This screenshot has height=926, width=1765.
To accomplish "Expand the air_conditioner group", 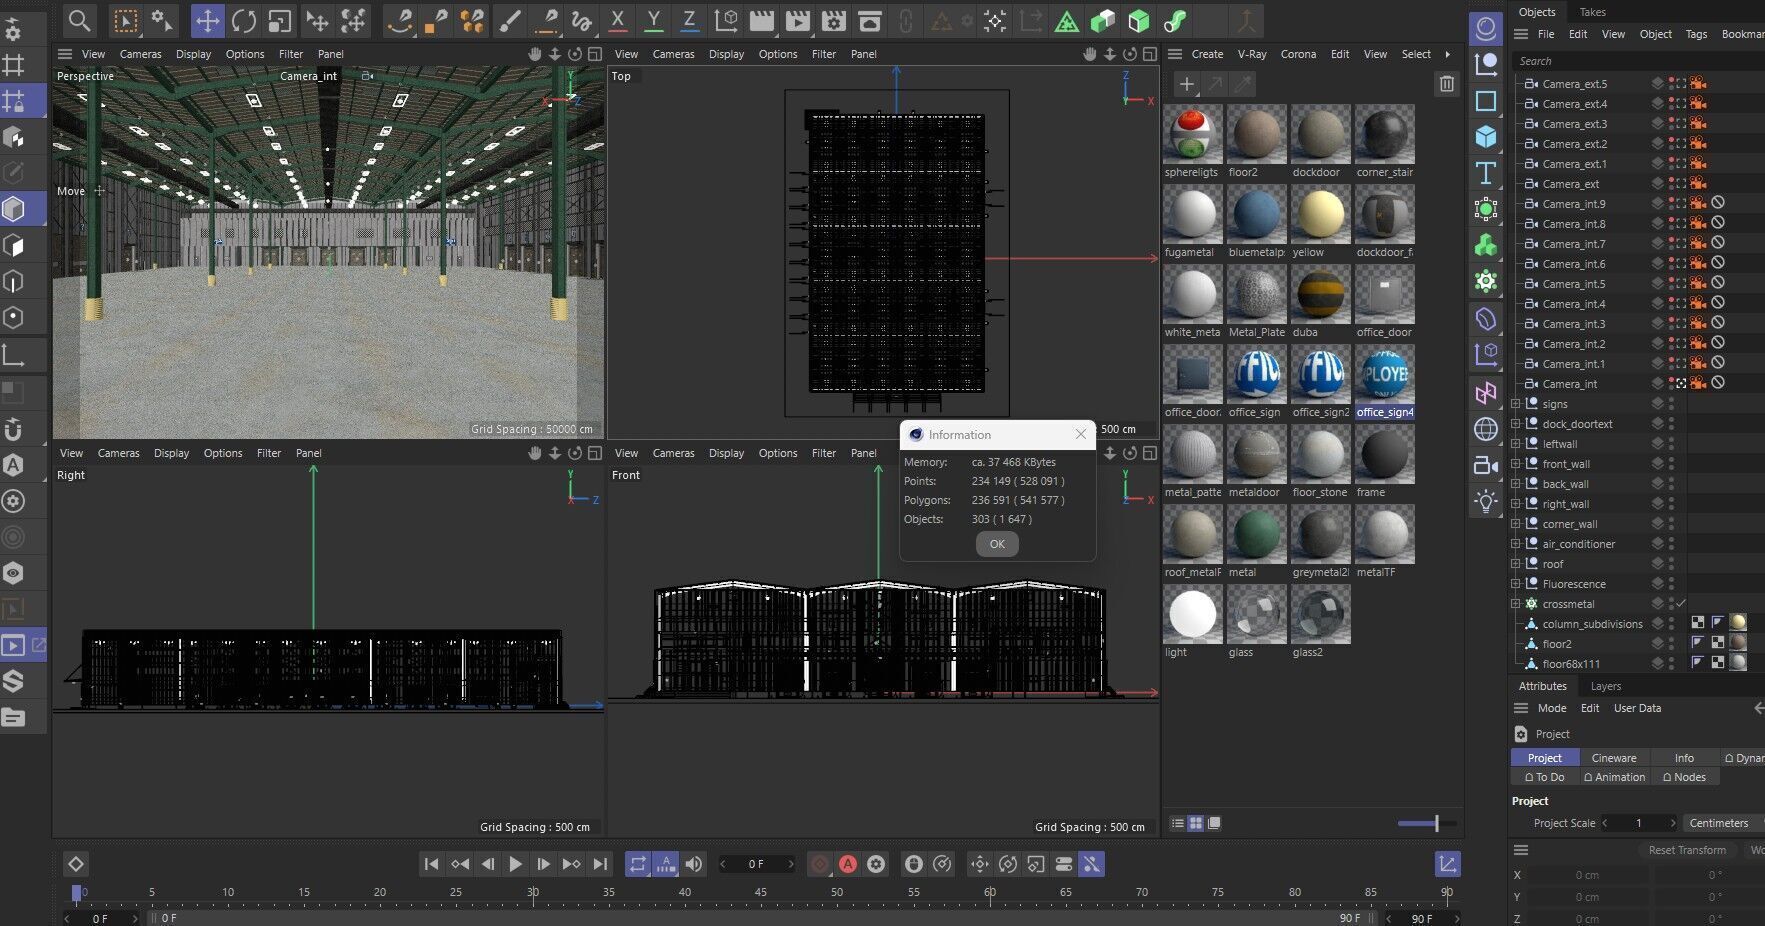I will tap(1516, 544).
